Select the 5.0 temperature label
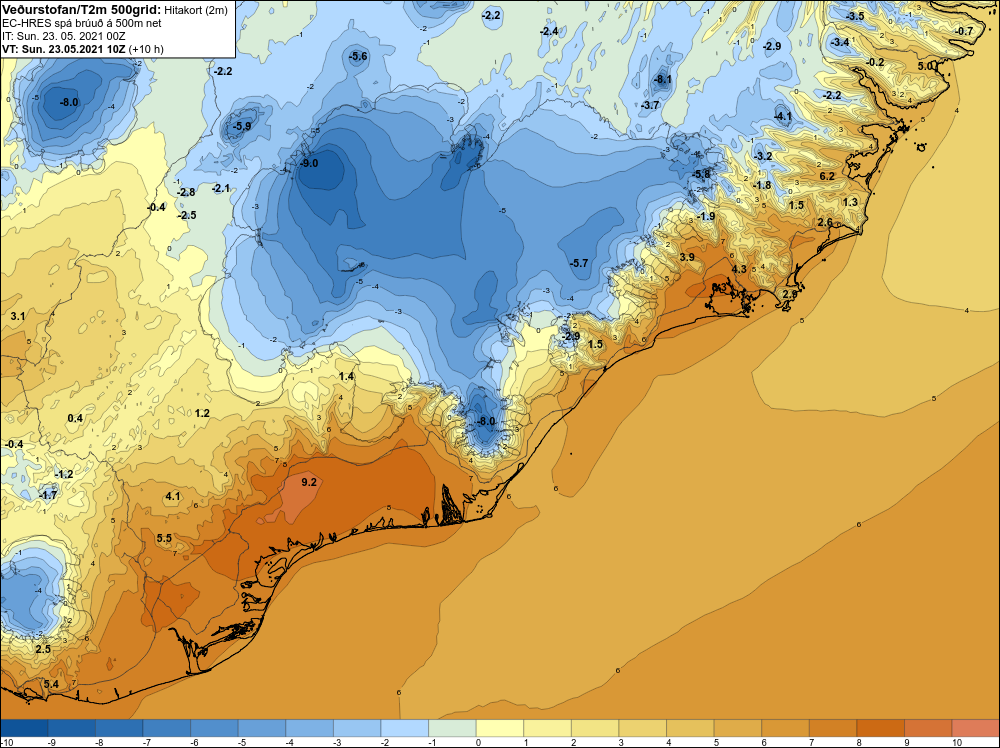The image size is (1000, 748). tap(925, 66)
